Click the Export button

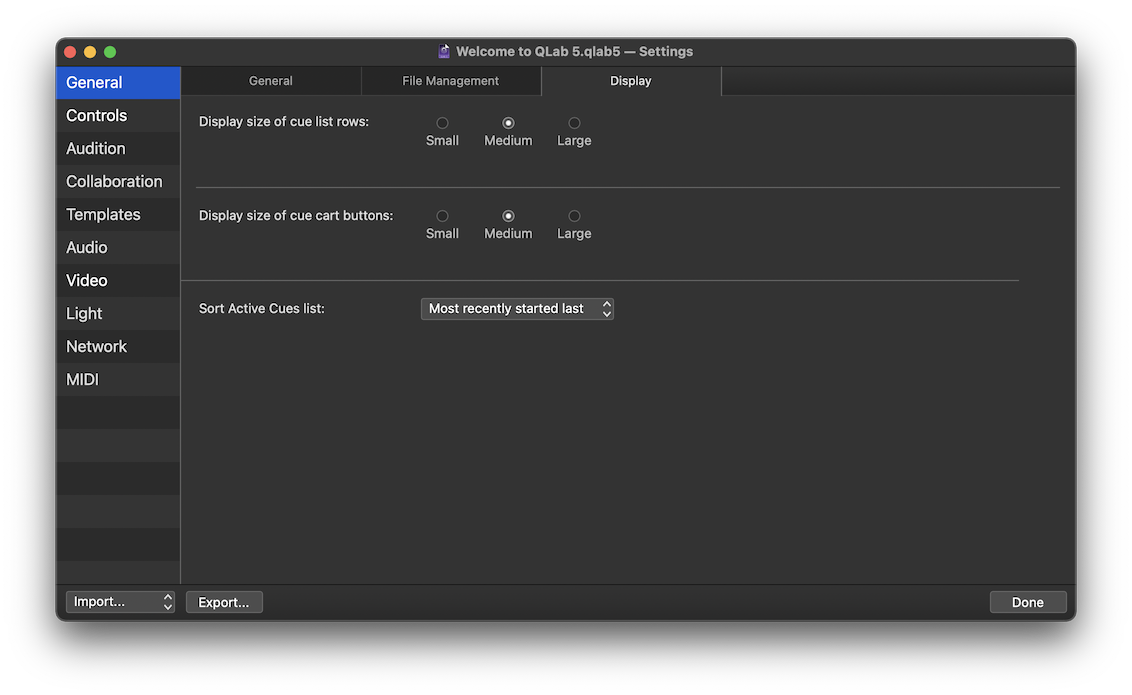pos(224,602)
